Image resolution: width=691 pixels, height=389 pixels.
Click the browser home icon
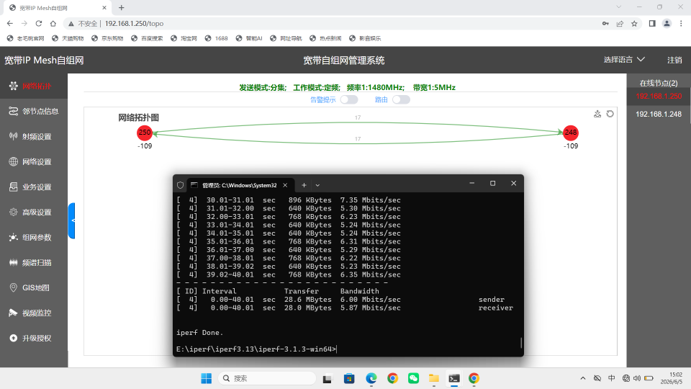pos(53,23)
